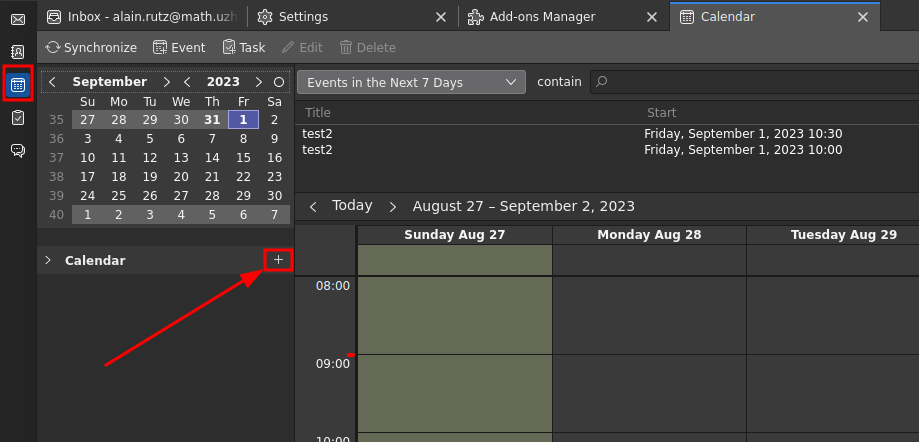Go to previous month in mini calendar
Viewport: 919px width, 442px height.
[x=53, y=82]
